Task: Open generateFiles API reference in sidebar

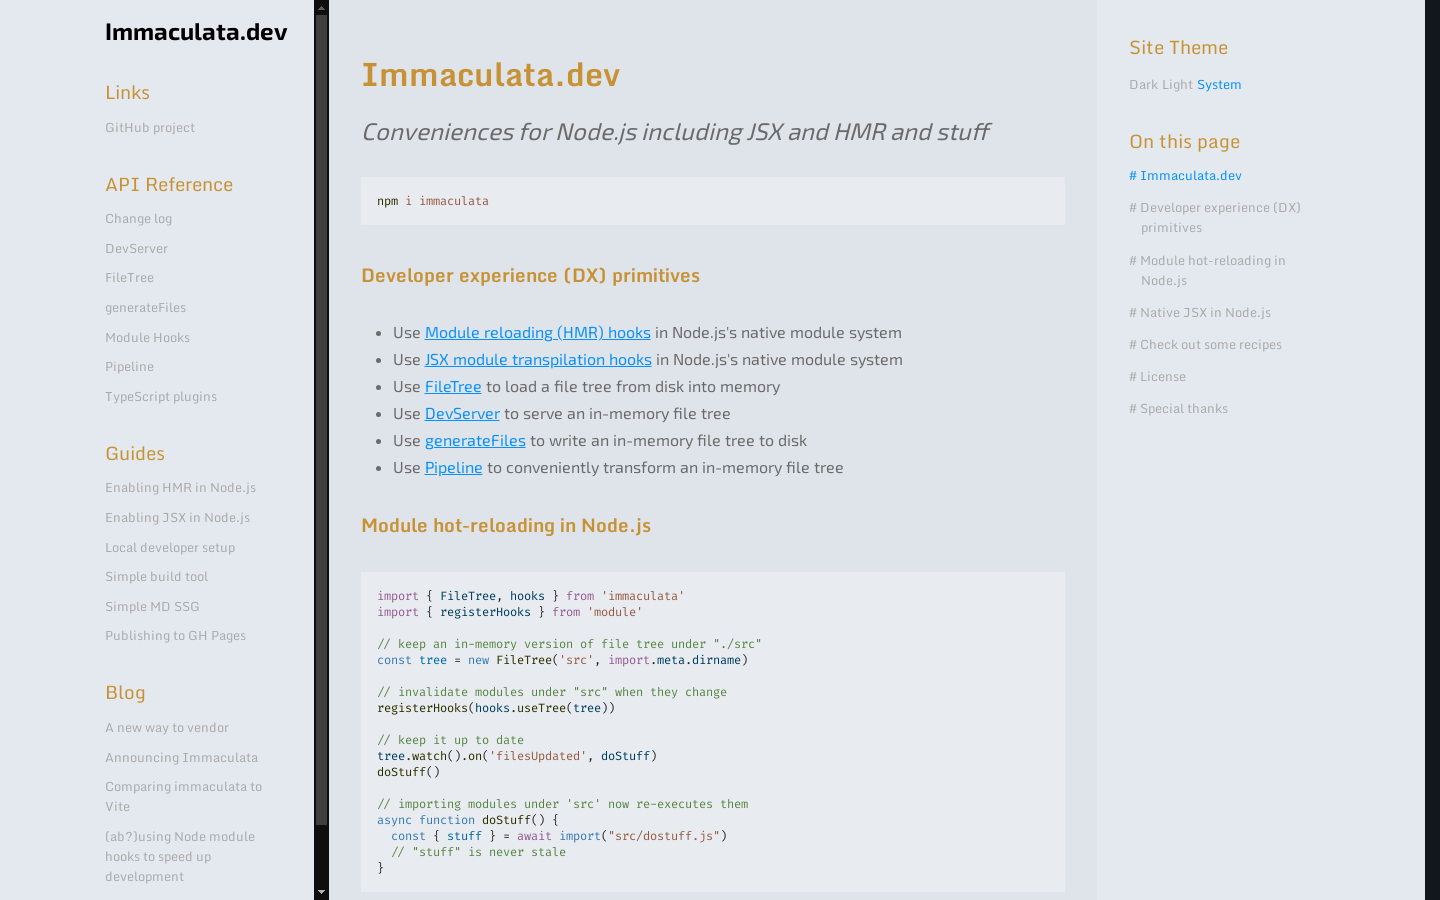Action: [x=146, y=308]
